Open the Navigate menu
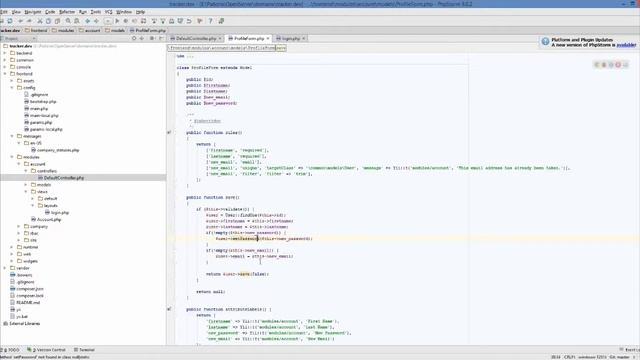The image size is (640, 360). pos(33,12)
